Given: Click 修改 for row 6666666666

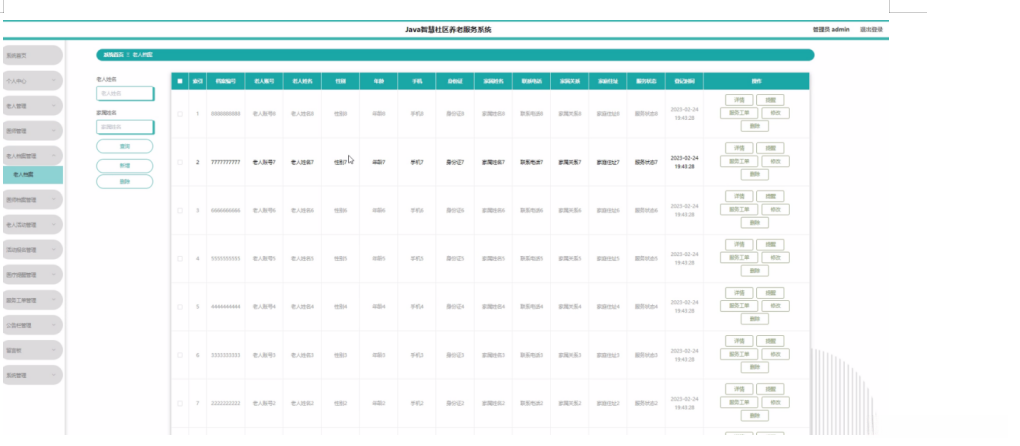Looking at the screenshot, I should [775, 209].
